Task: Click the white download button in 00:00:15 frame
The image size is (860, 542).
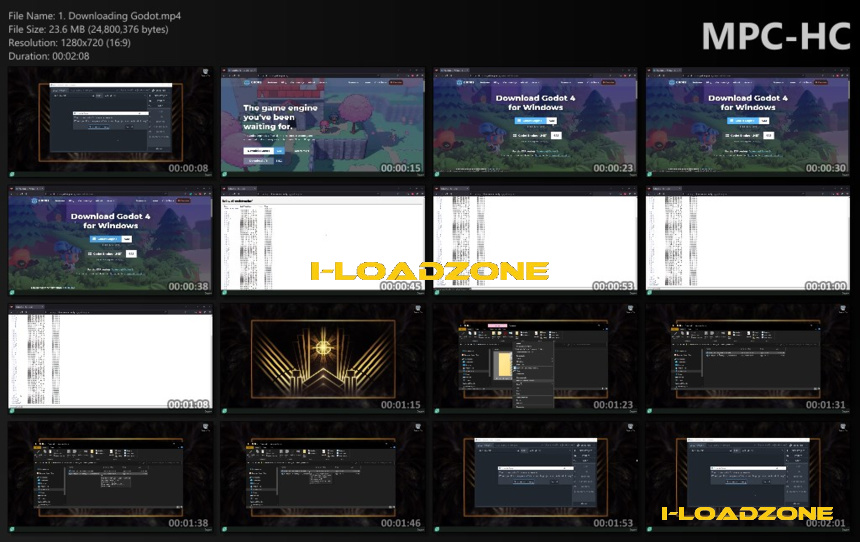Action: coord(258,150)
